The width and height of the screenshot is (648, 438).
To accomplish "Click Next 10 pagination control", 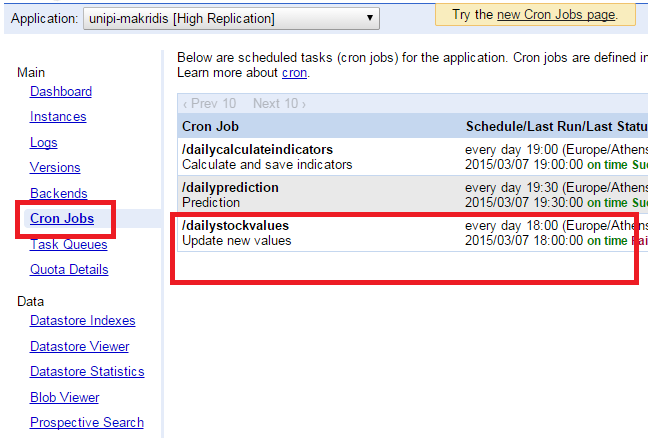I will pos(279,103).
